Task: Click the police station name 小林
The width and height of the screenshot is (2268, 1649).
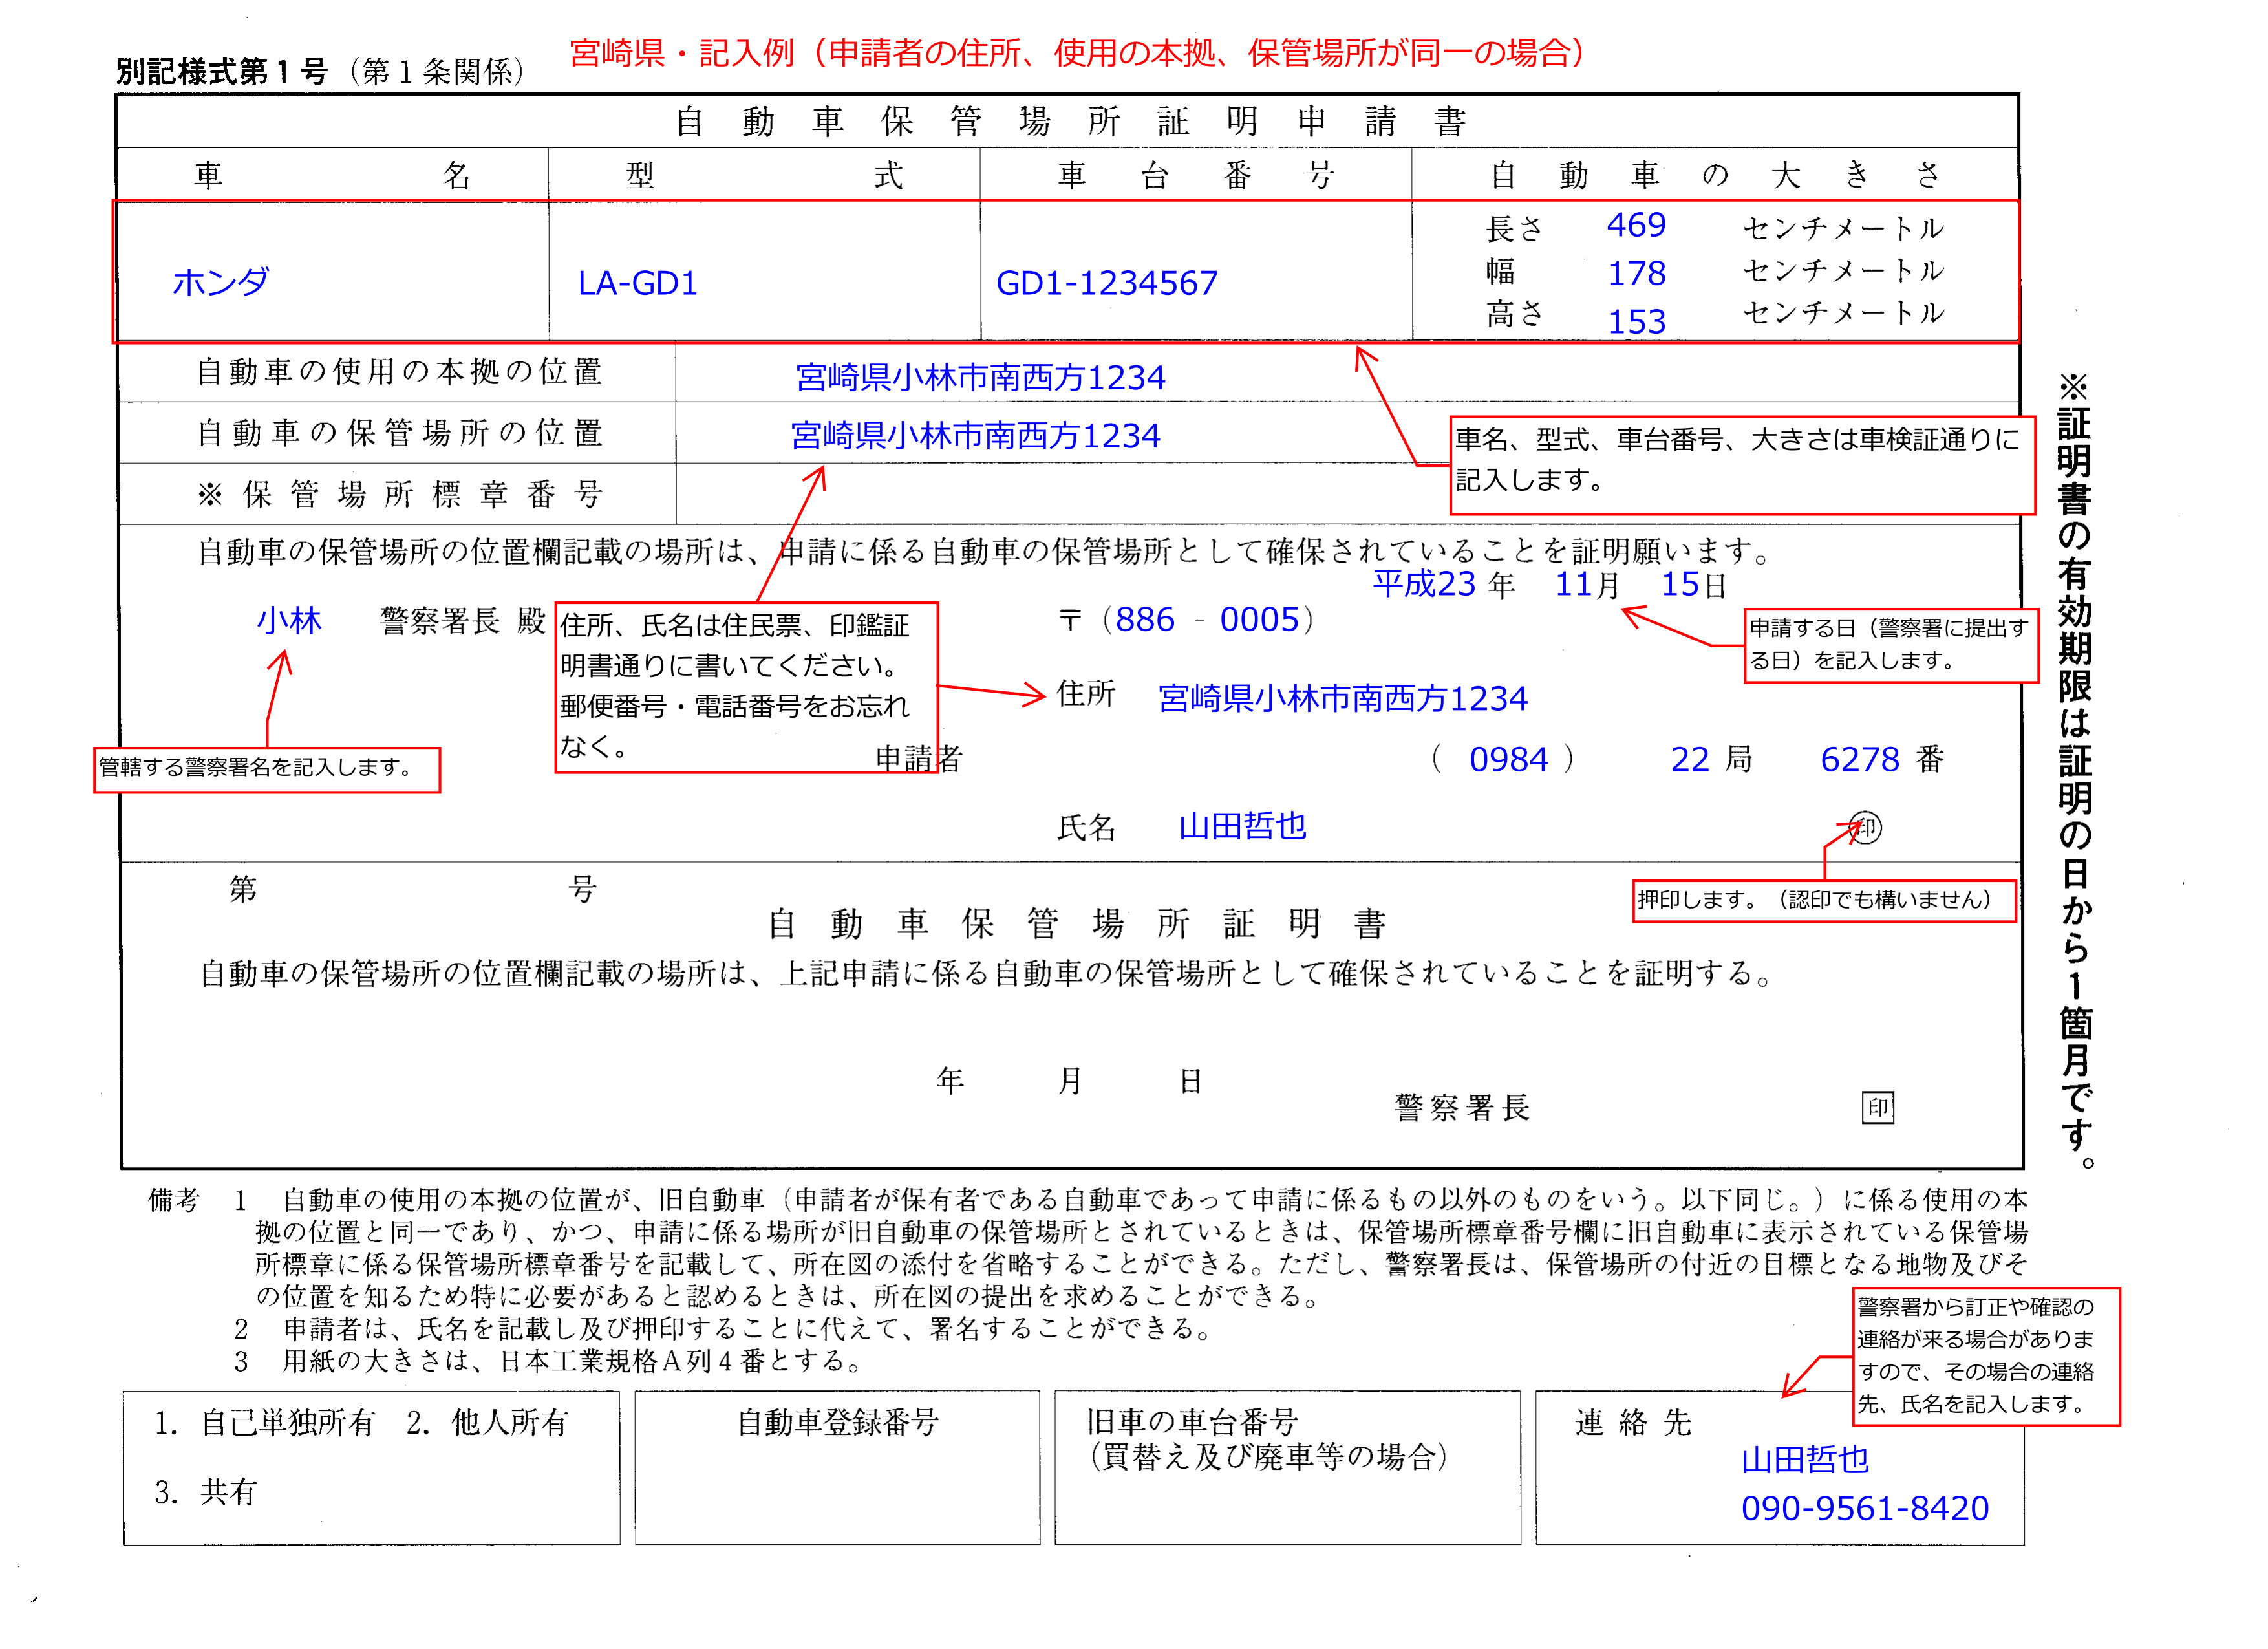Action: (x=289, y=621)
